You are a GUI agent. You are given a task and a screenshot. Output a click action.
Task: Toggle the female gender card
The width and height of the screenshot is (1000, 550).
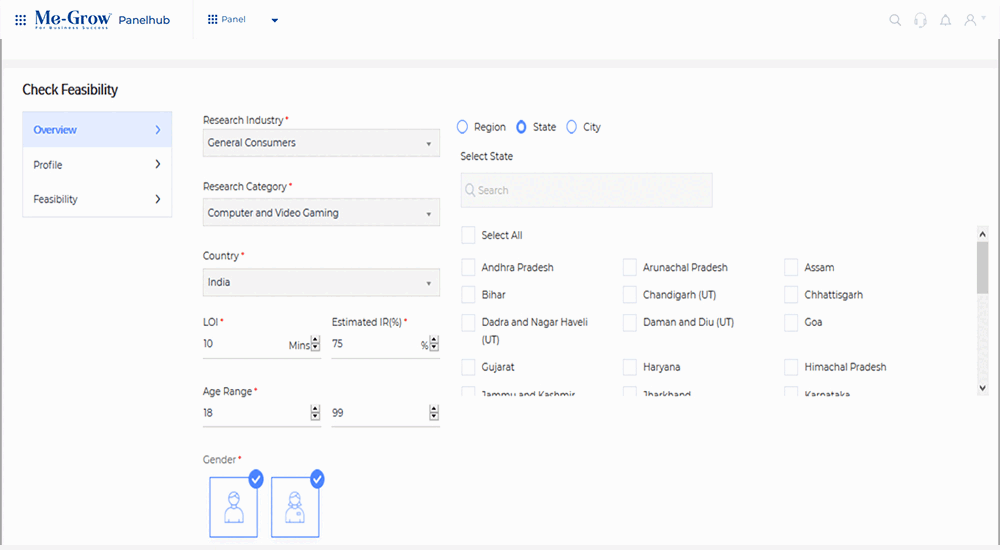[x=295, y=507]
